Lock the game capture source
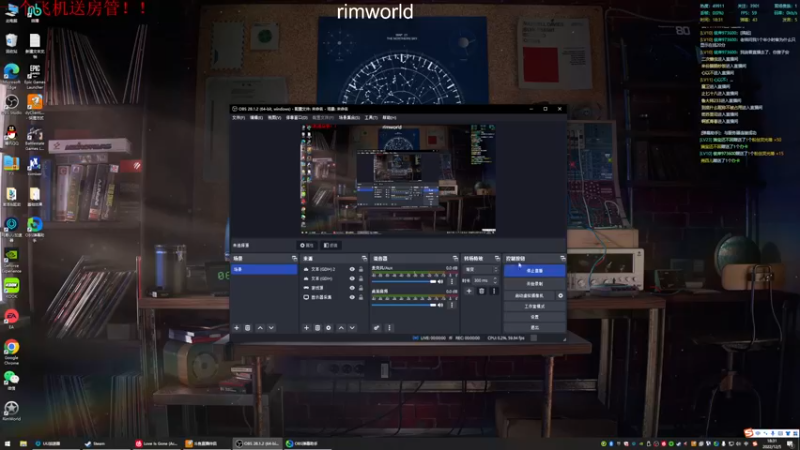 [361, 288]
